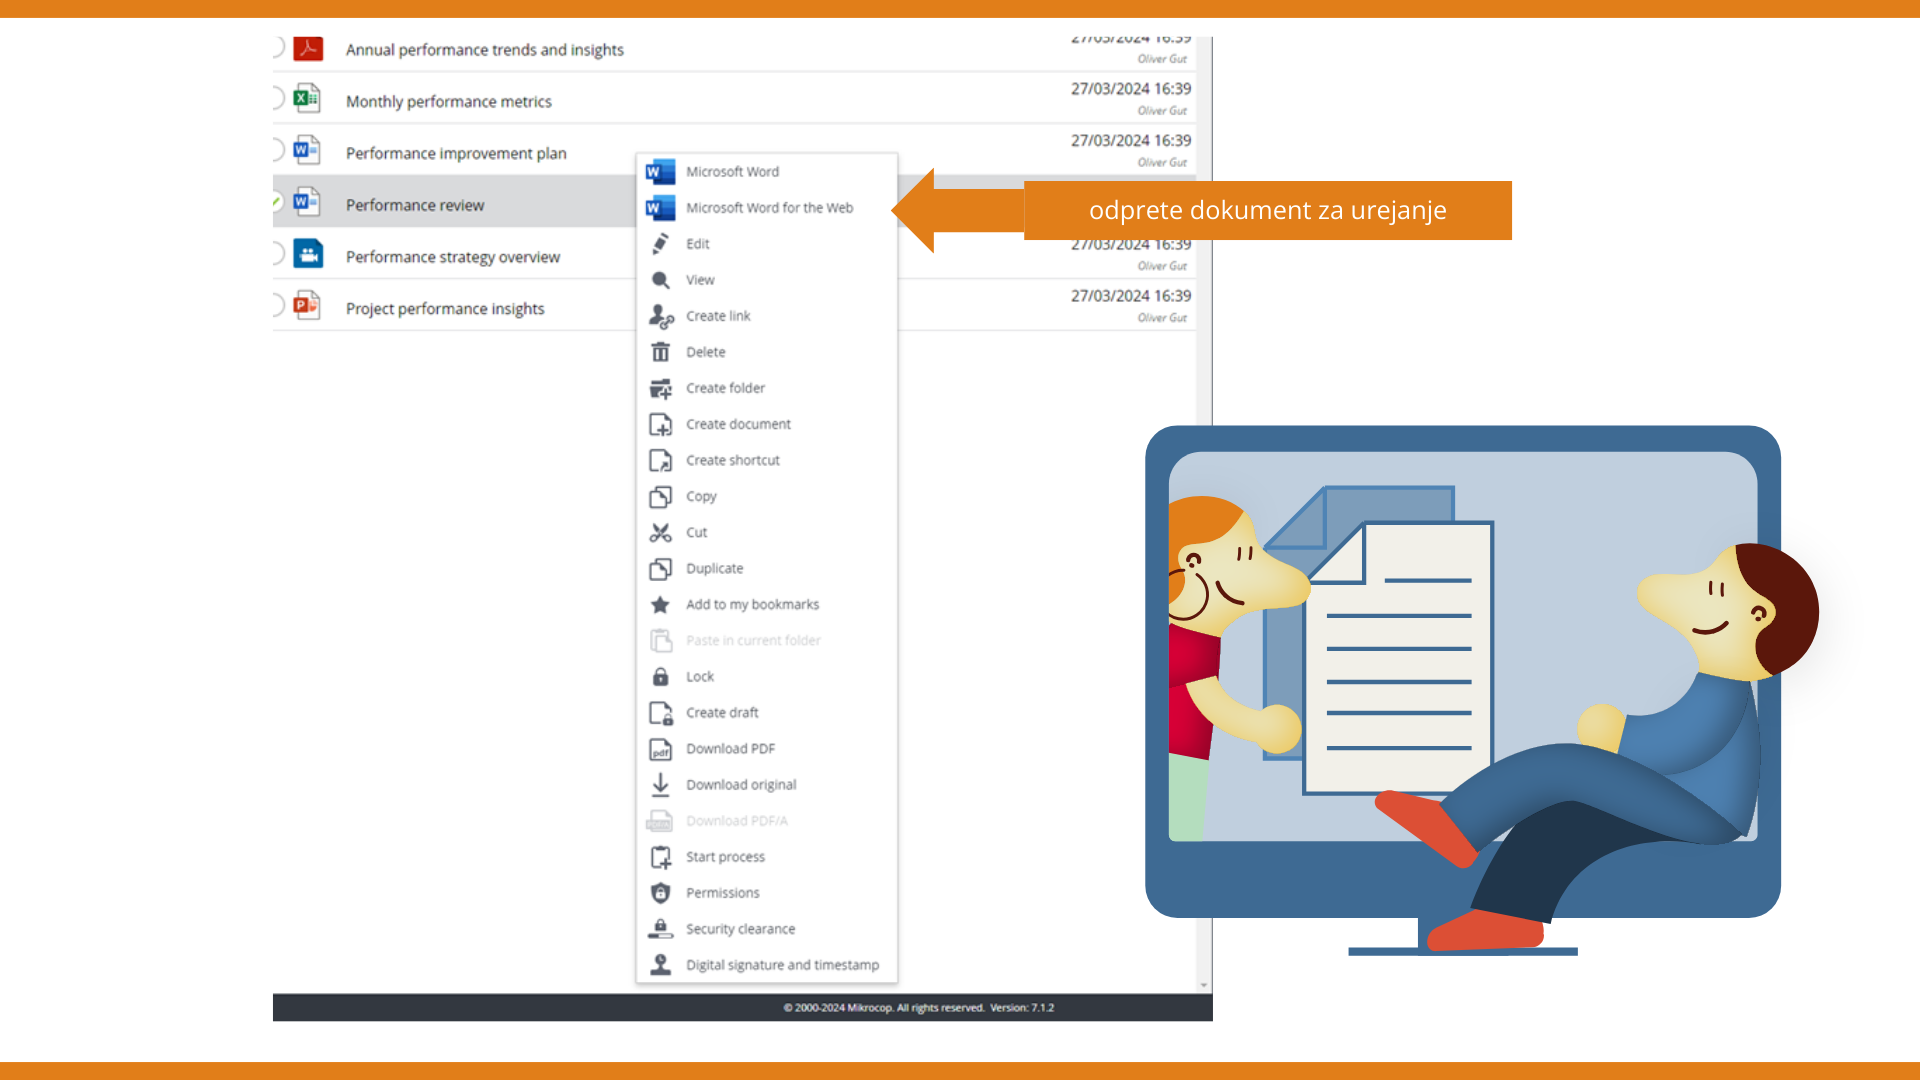
Task: Click the Download original arrow icon
Action: [660, 785]
